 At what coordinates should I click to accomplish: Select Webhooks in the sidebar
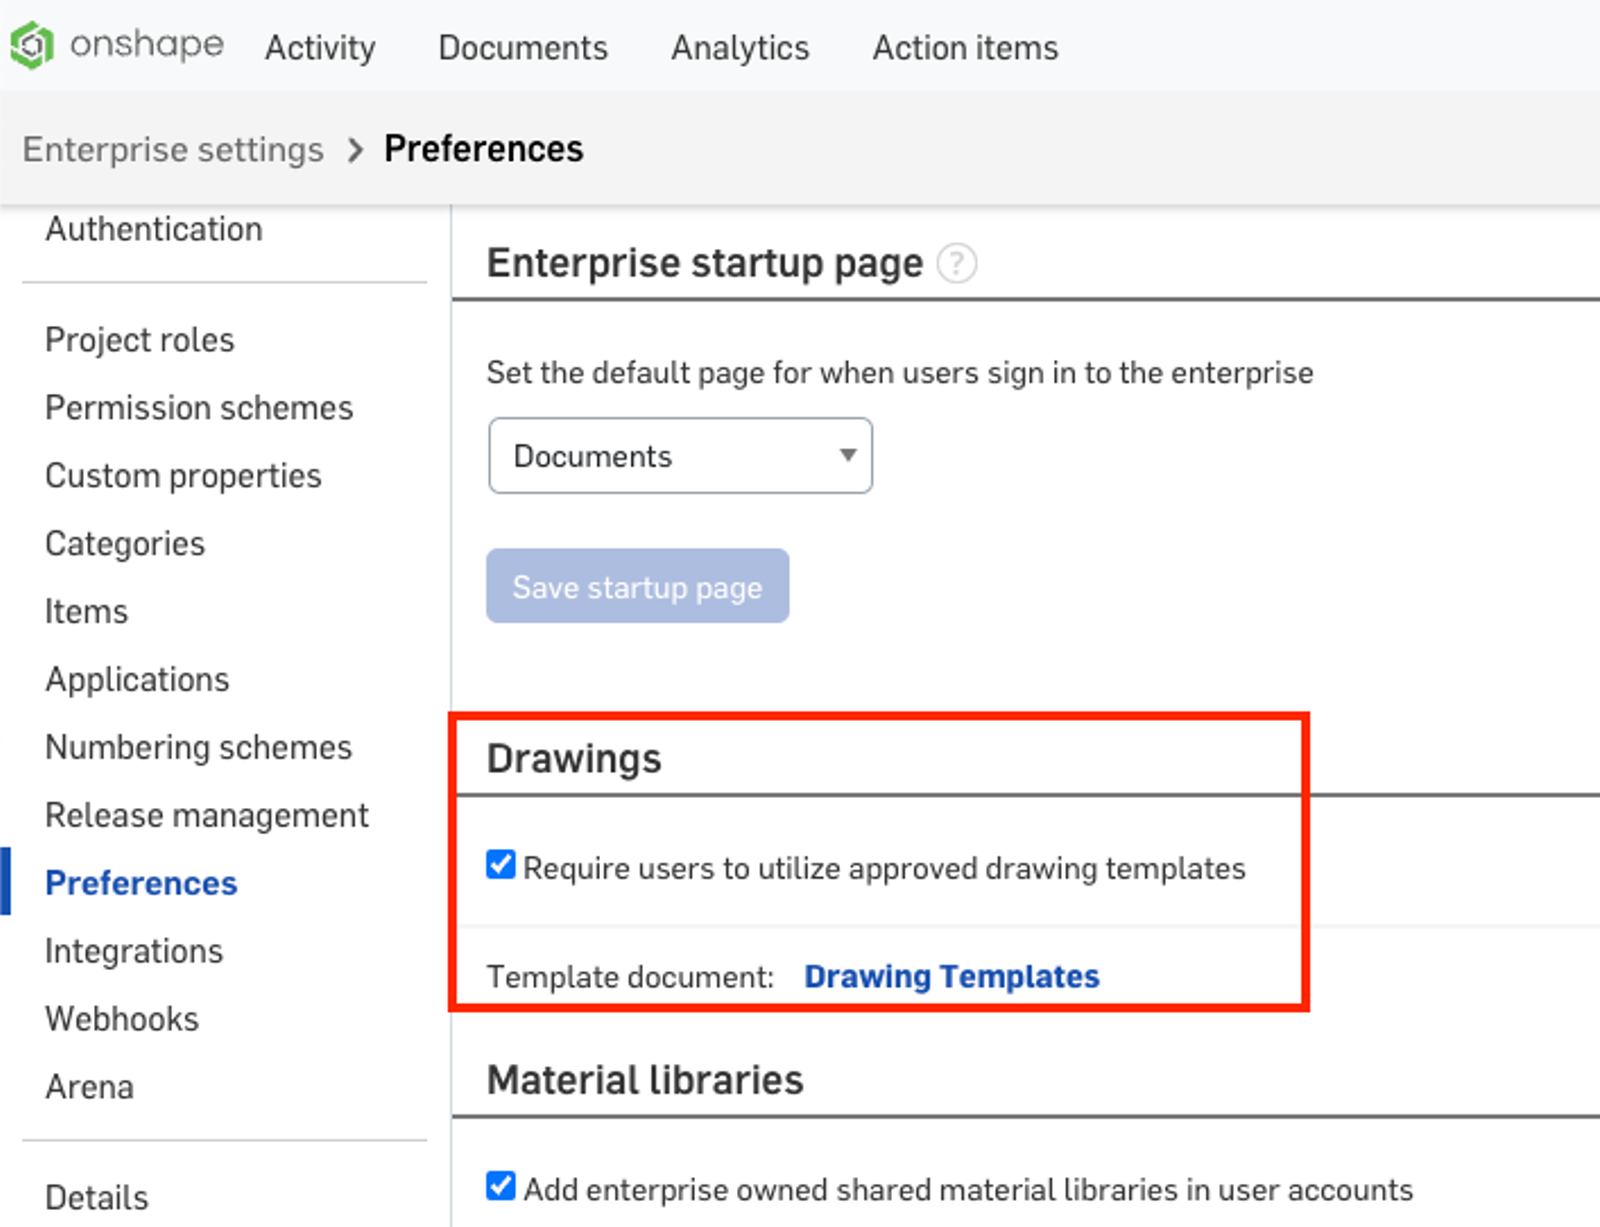[121, 1019]
